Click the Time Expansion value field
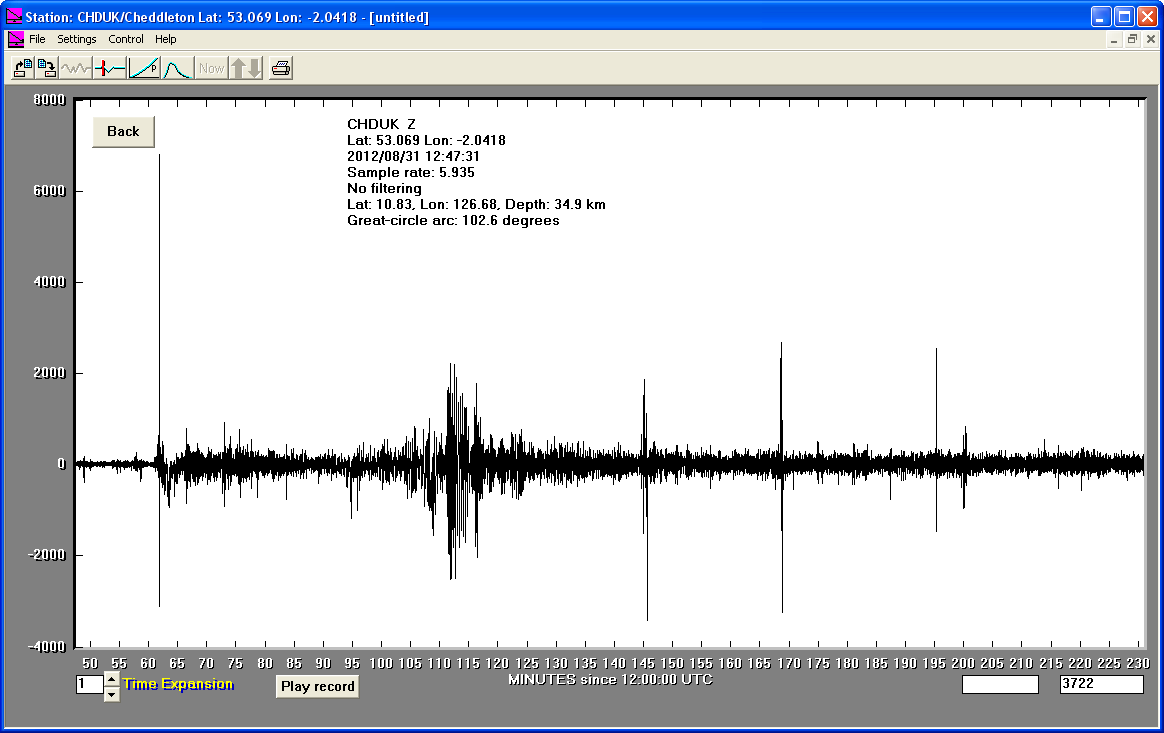 coord(90,684)
